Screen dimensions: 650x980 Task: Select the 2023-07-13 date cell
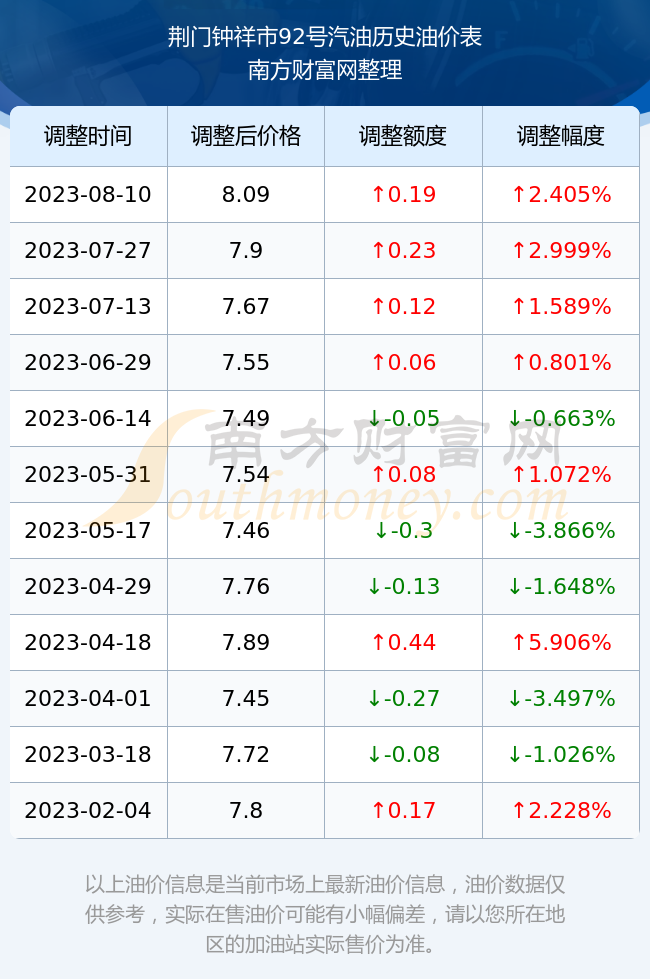[88, 306]
